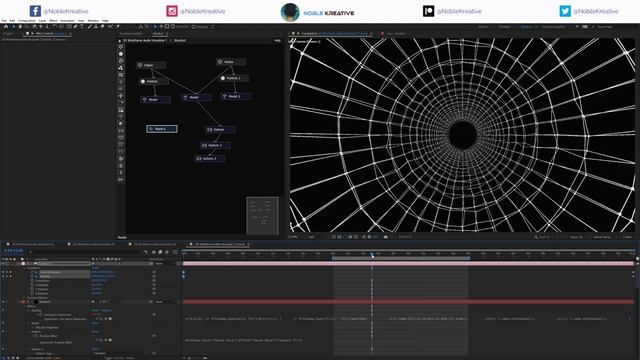Select the Brush tool

click(90, 27)
